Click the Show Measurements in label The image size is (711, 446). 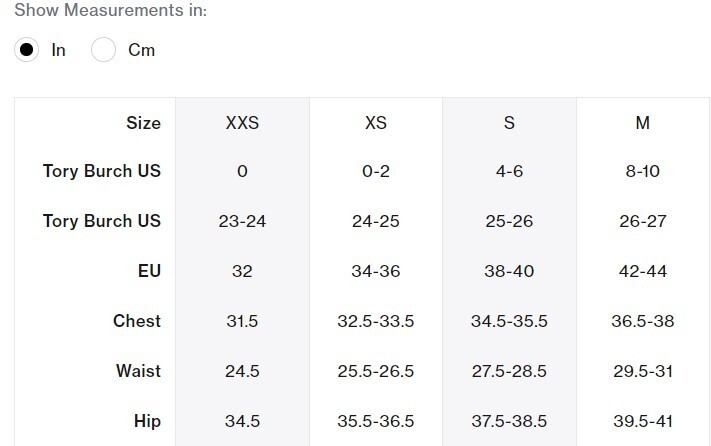coord(111,10)
